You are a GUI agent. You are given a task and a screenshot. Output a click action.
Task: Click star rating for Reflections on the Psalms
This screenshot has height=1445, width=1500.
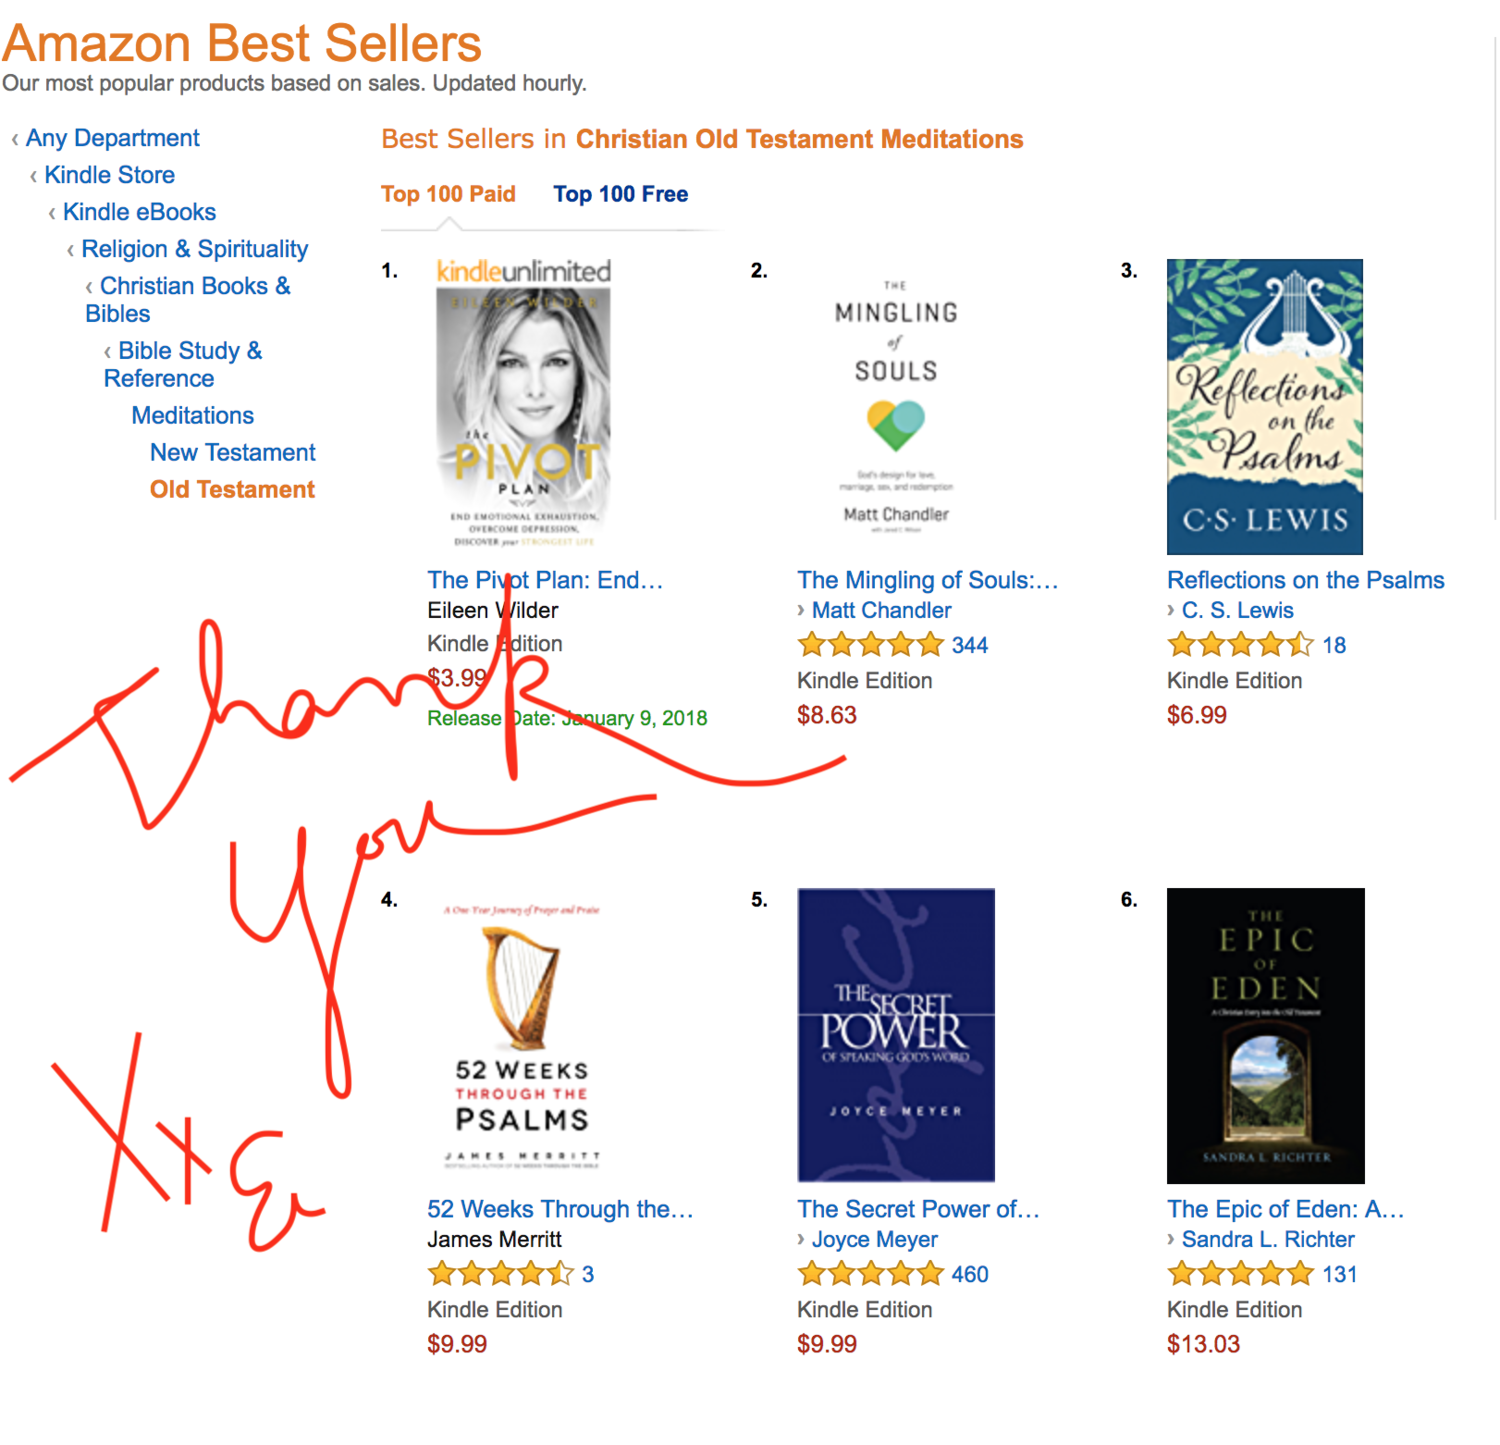(1240, 645)
